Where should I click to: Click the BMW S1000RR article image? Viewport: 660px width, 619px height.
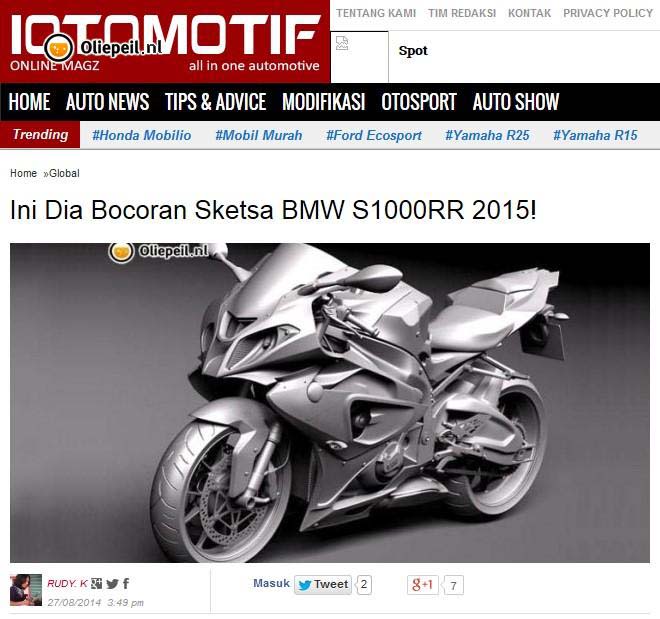330,403
